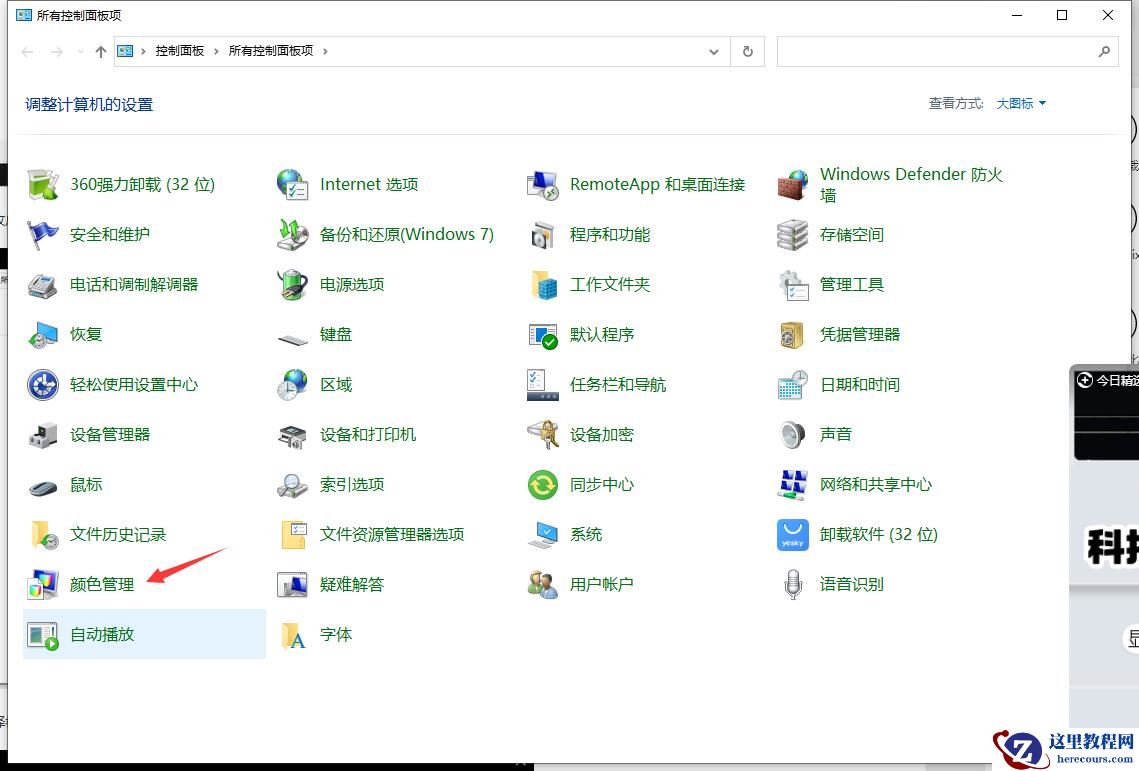Click the control panel icon in address bar
The image size is (1139, 771).
click(126, 52)
